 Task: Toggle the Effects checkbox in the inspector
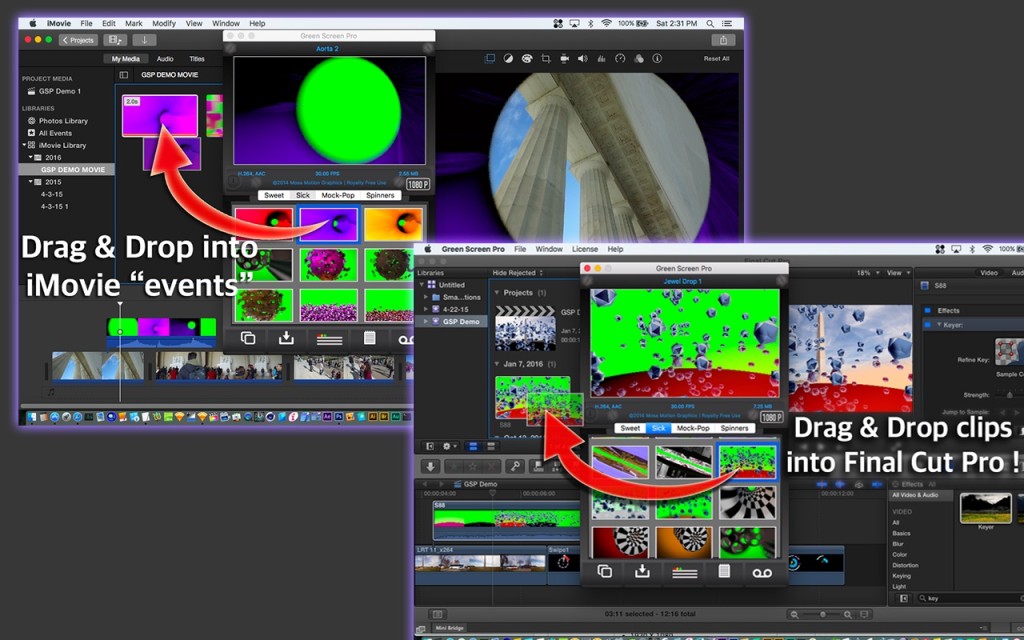(x=927, y=311)
